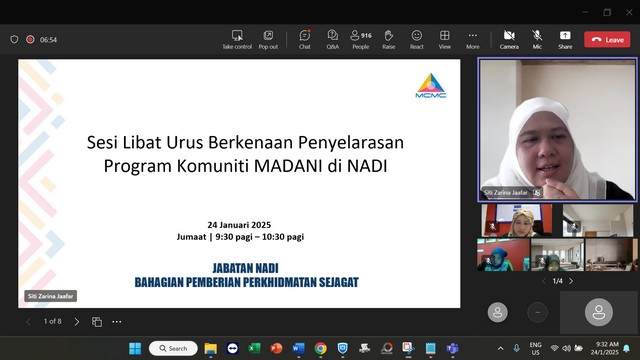Go to the next slide
The width and height of the screenshot is (640, 360).
(77, 322)
